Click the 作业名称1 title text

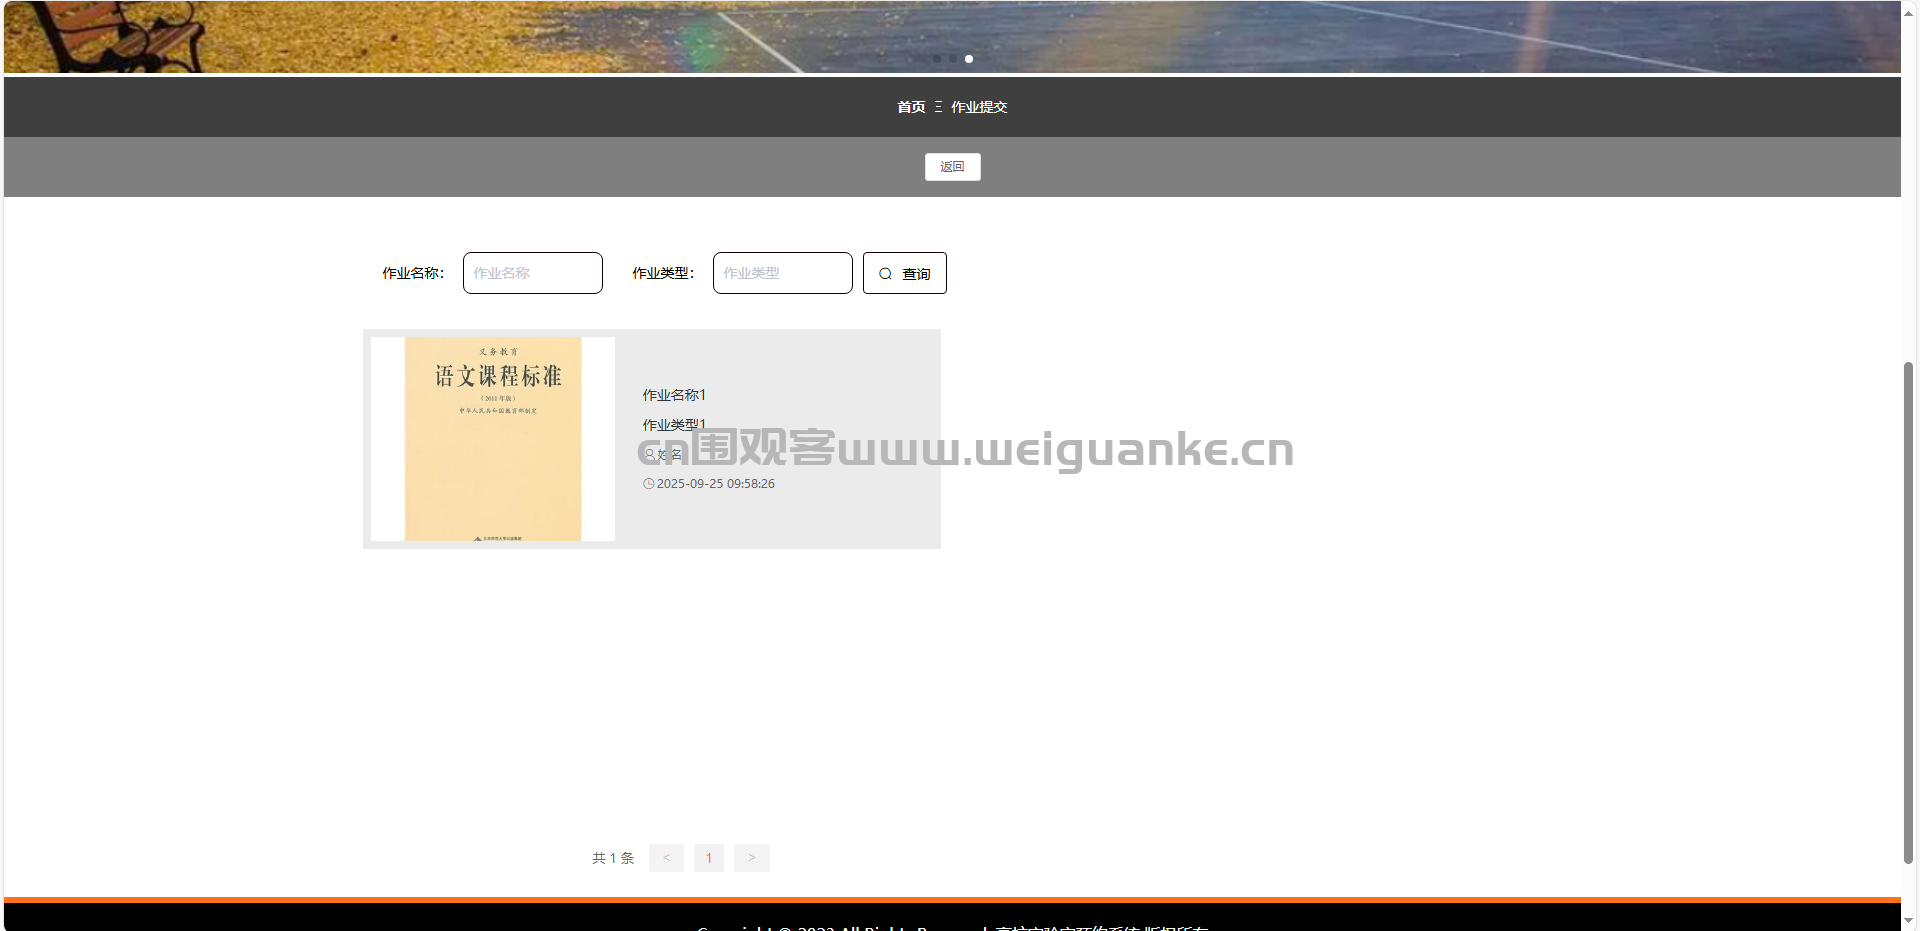[674, 395]
